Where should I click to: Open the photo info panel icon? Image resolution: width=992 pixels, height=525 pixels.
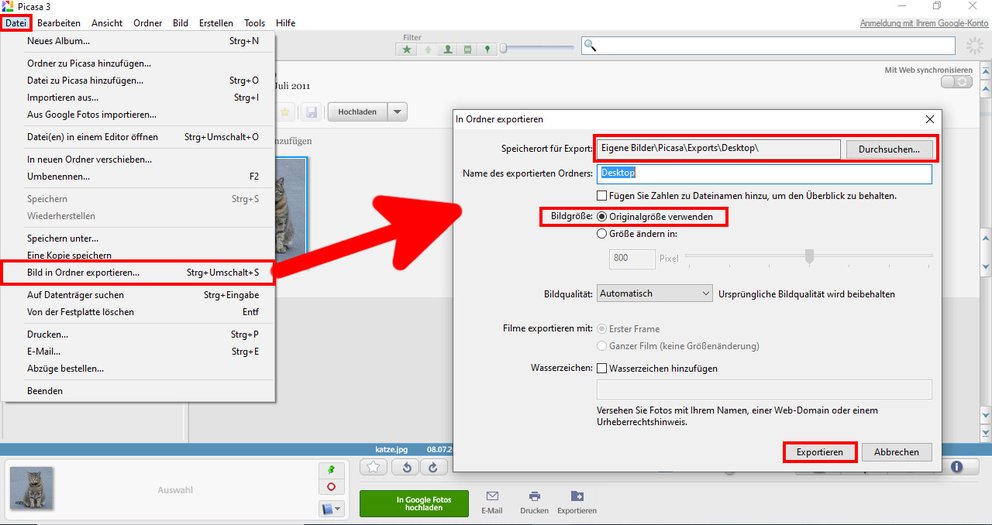[x=956, y=467]
